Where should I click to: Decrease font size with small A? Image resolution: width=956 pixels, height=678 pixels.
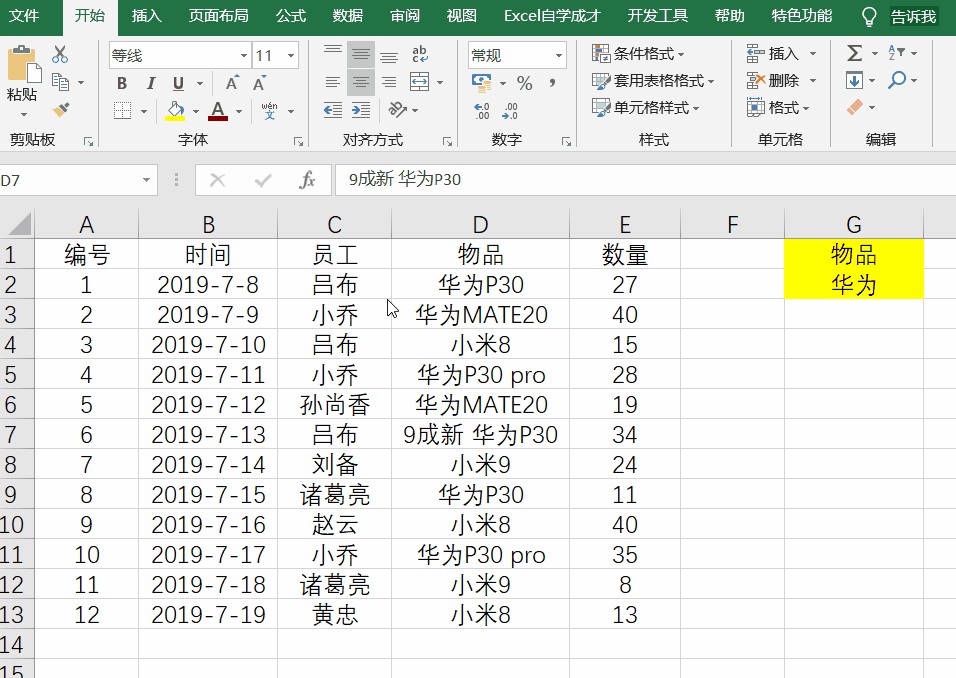[x=259, y=83]
